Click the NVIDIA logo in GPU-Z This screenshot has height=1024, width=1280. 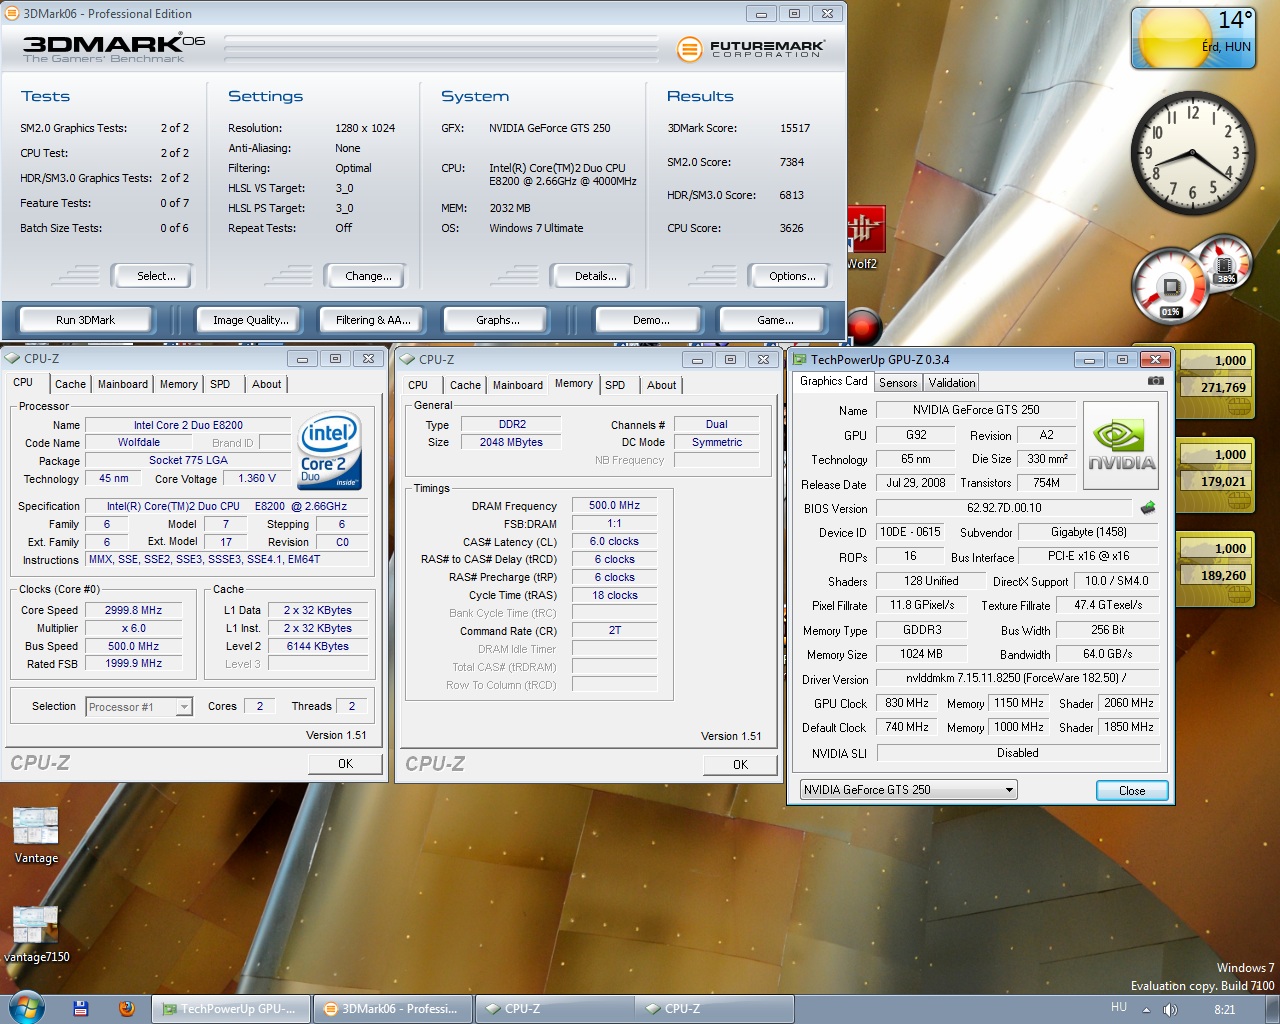tap(1121, 445)
